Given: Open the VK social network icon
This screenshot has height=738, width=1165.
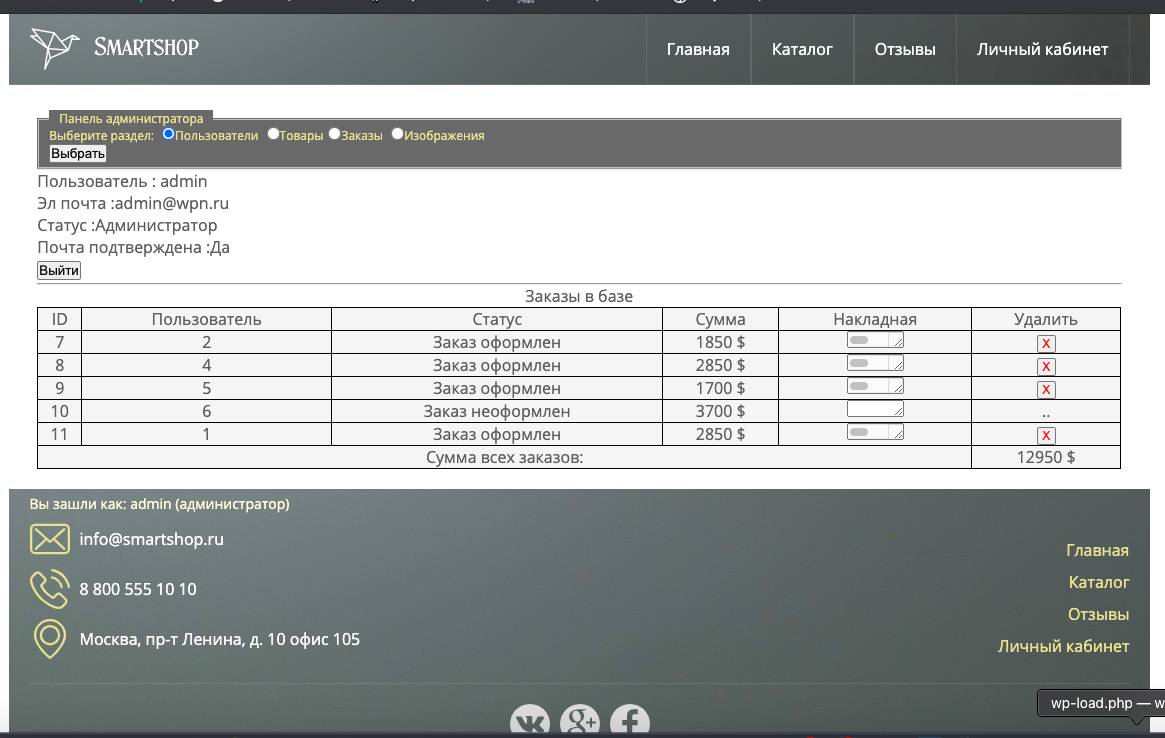Looking at the screenshot, I should [530, 722].
